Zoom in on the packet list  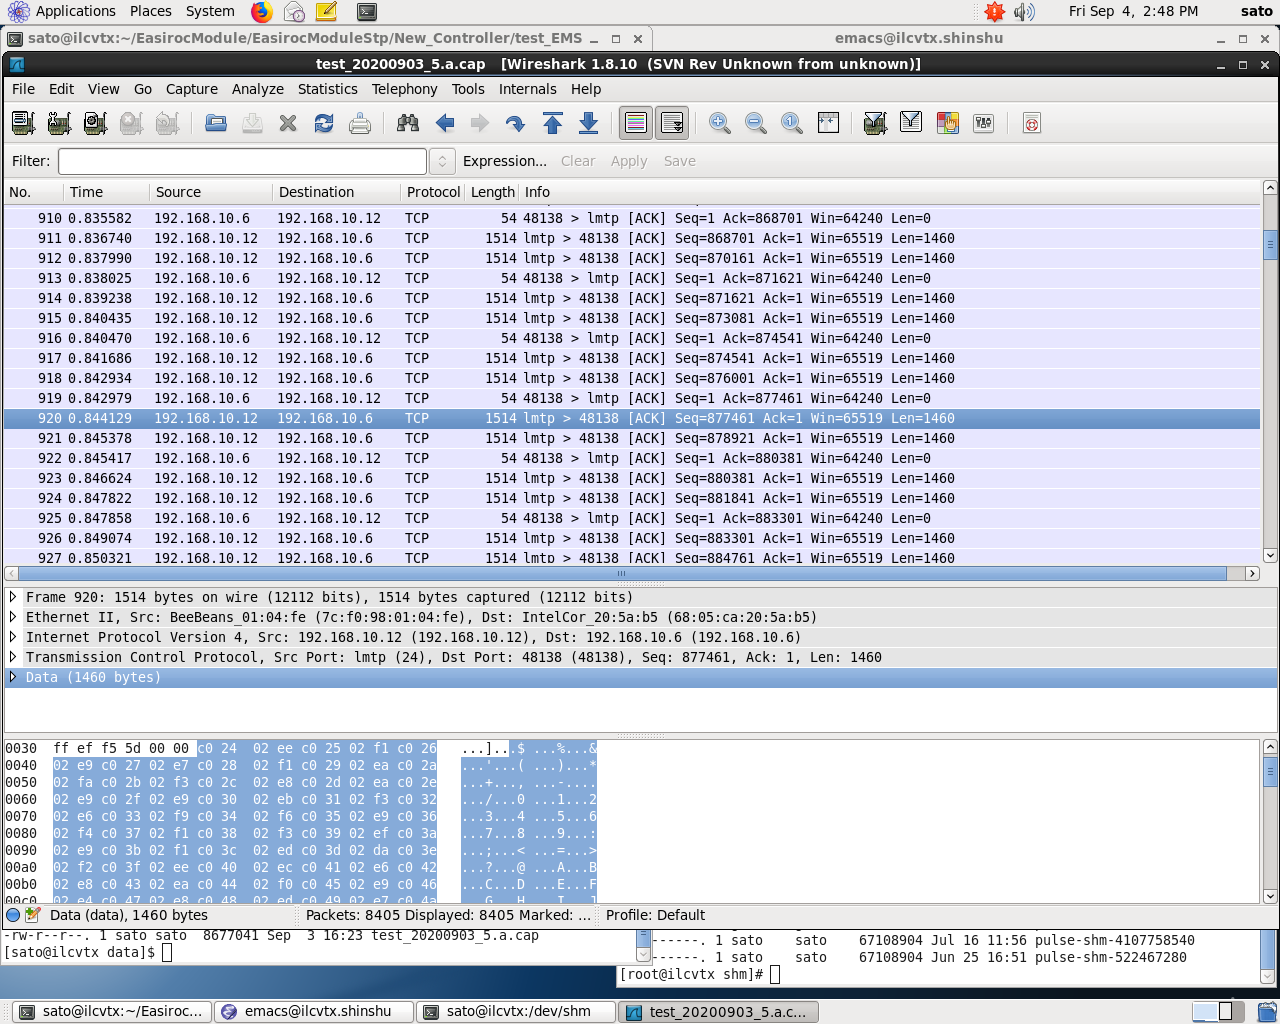[x=719, y=123]
